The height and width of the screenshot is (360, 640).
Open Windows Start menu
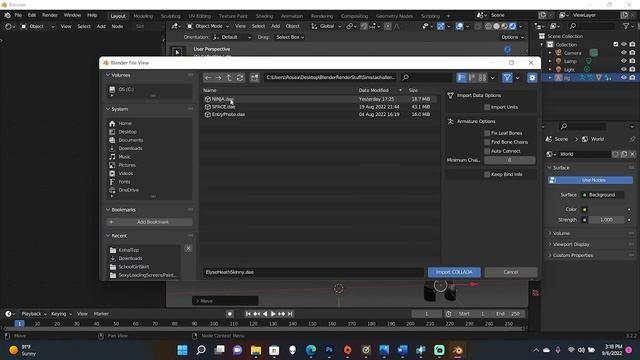(182, 350)
